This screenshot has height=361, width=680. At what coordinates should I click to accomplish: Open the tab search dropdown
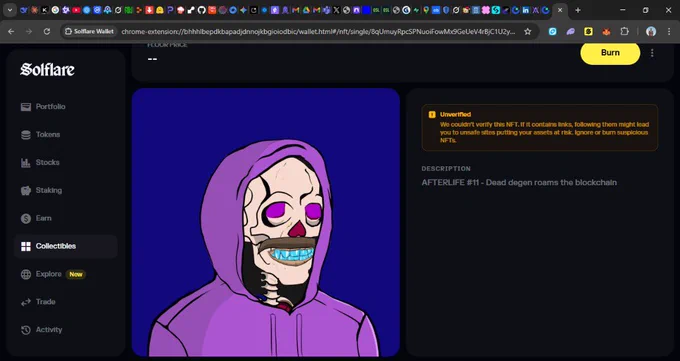coord(10,10)
